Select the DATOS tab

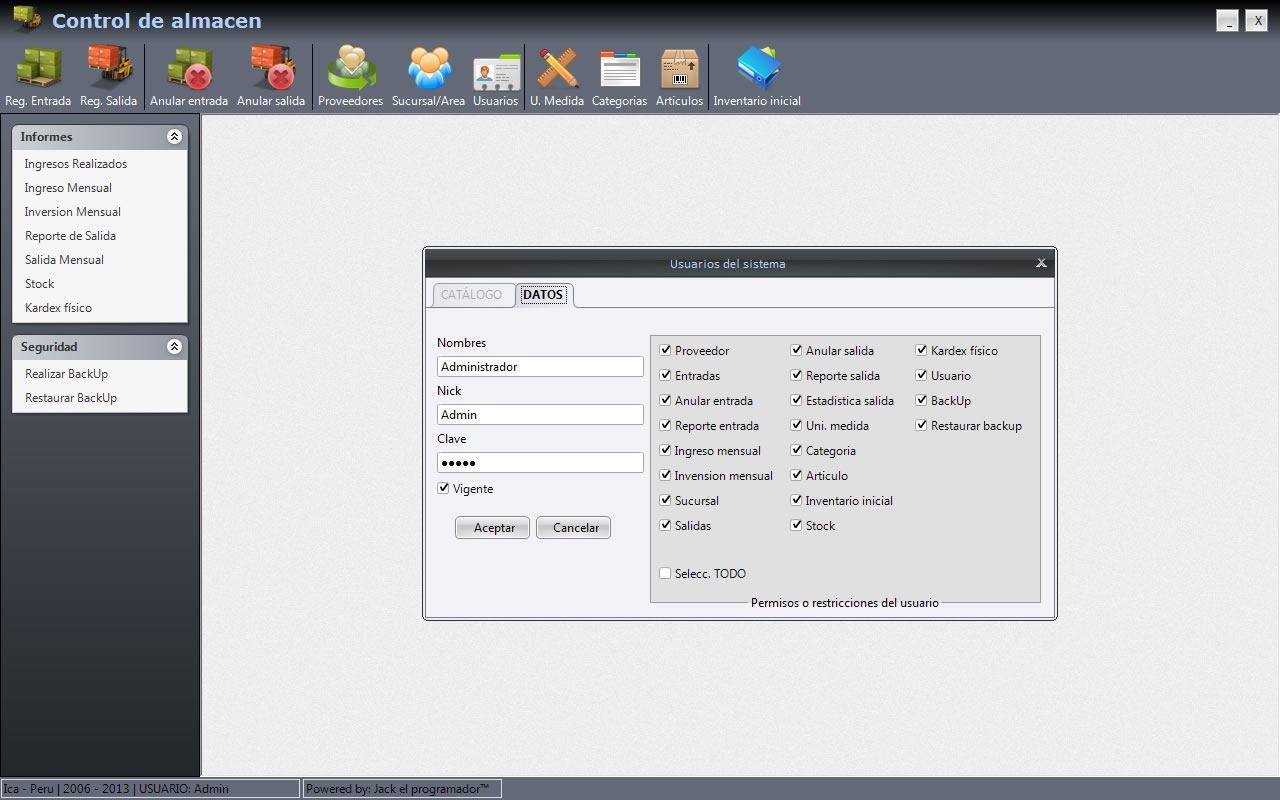543,295
